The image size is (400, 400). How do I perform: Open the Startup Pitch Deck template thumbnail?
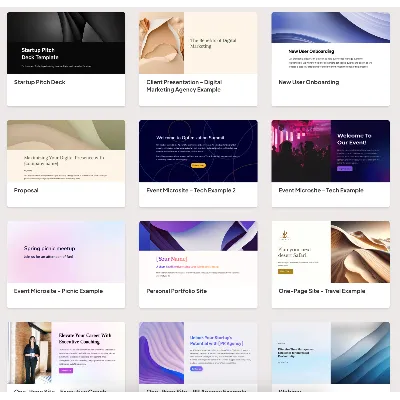(66, 43)
